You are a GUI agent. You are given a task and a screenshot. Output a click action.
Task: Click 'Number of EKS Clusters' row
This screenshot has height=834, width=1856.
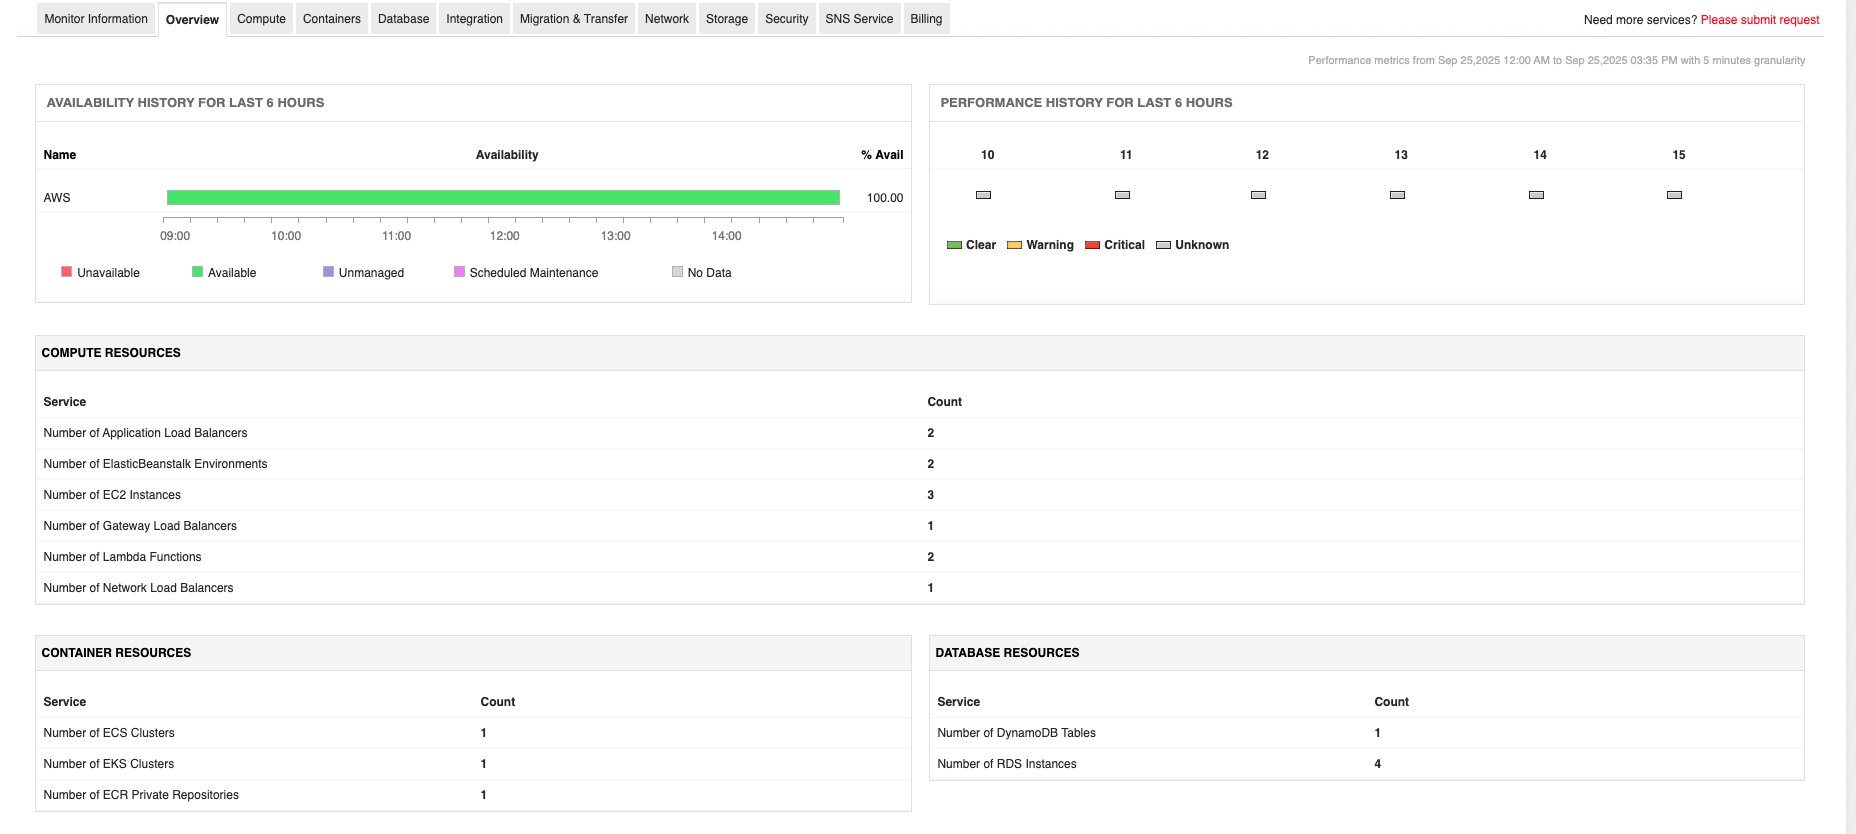click(473, 764)
